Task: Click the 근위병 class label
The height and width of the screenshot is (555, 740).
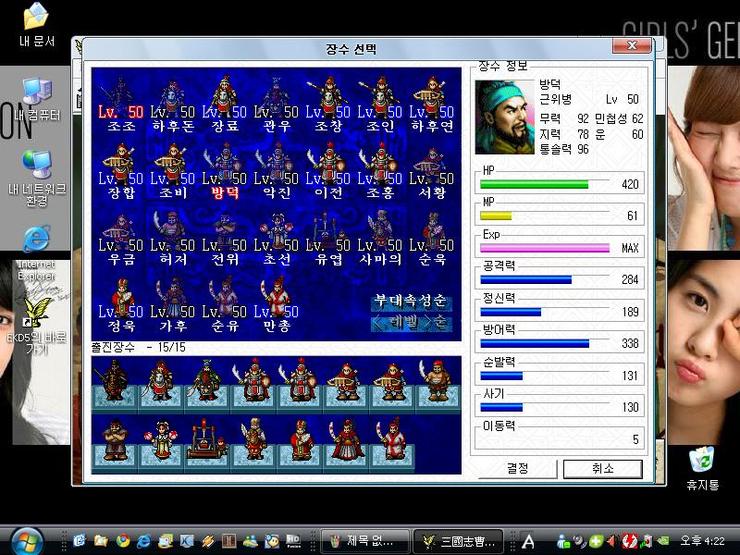Action: pyautogui.click(x=555, y=100)
